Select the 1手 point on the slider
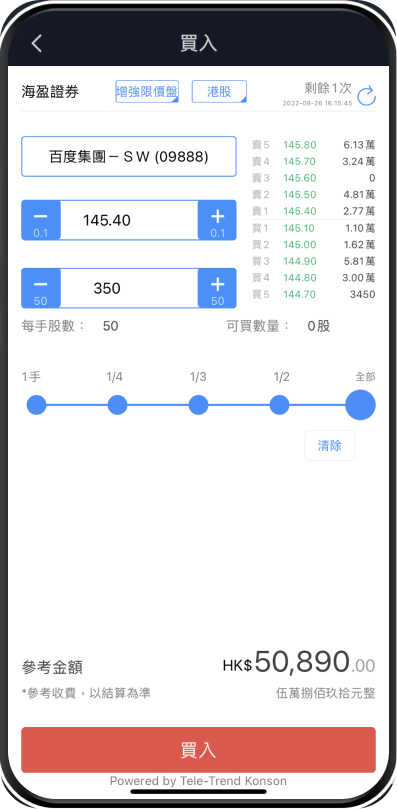Viewport: 397px width, 809px height. [x=36, y=405]
